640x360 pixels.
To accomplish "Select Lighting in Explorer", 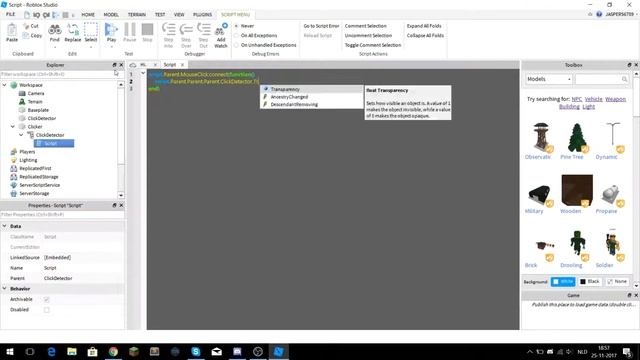I will pyautogui.click(x=28, y=160).
